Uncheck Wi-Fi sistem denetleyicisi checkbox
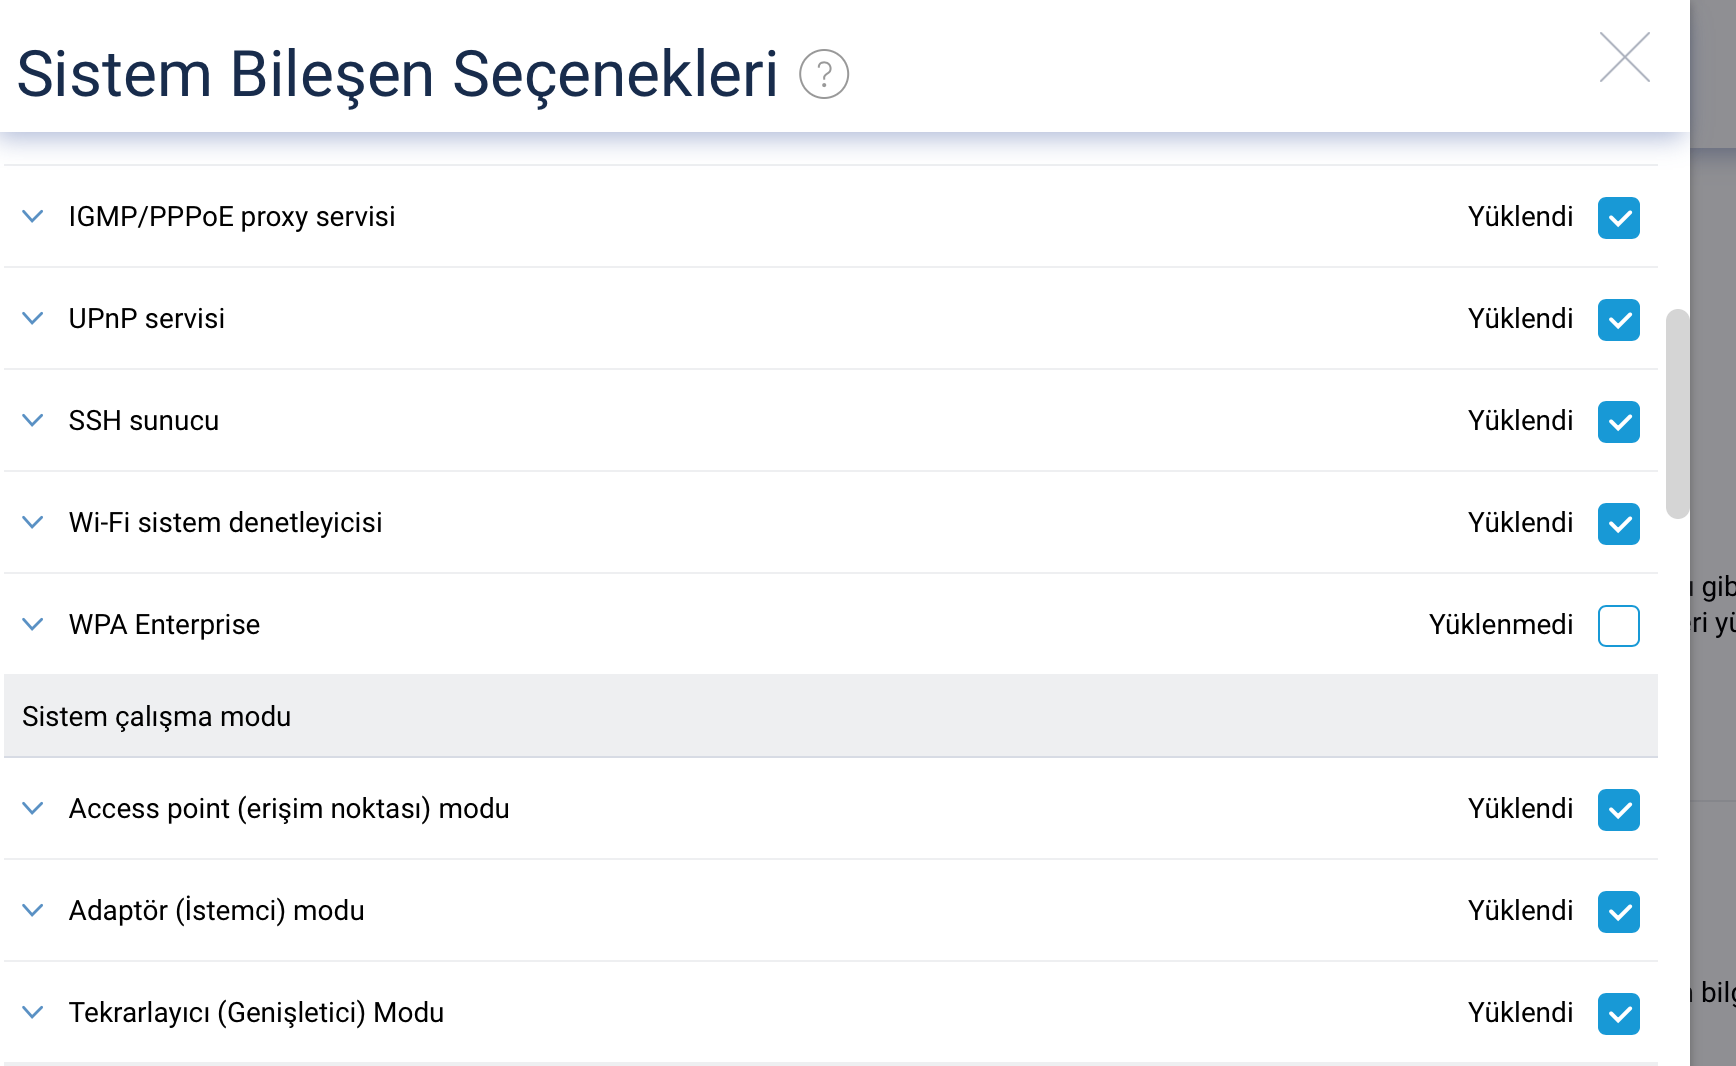This screenshot has width=1736, height=1066. click(1618, 524)
